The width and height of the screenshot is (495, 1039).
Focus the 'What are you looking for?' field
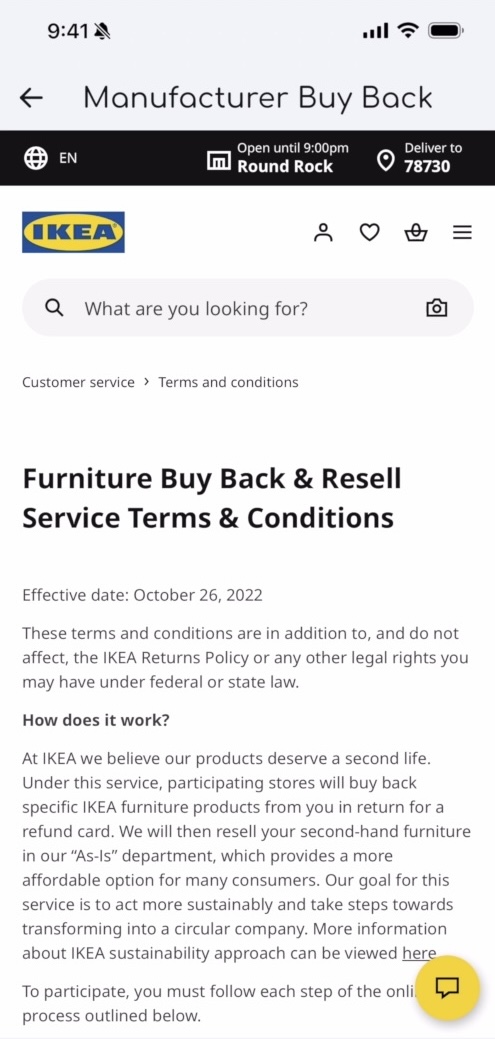pos(248,307)
